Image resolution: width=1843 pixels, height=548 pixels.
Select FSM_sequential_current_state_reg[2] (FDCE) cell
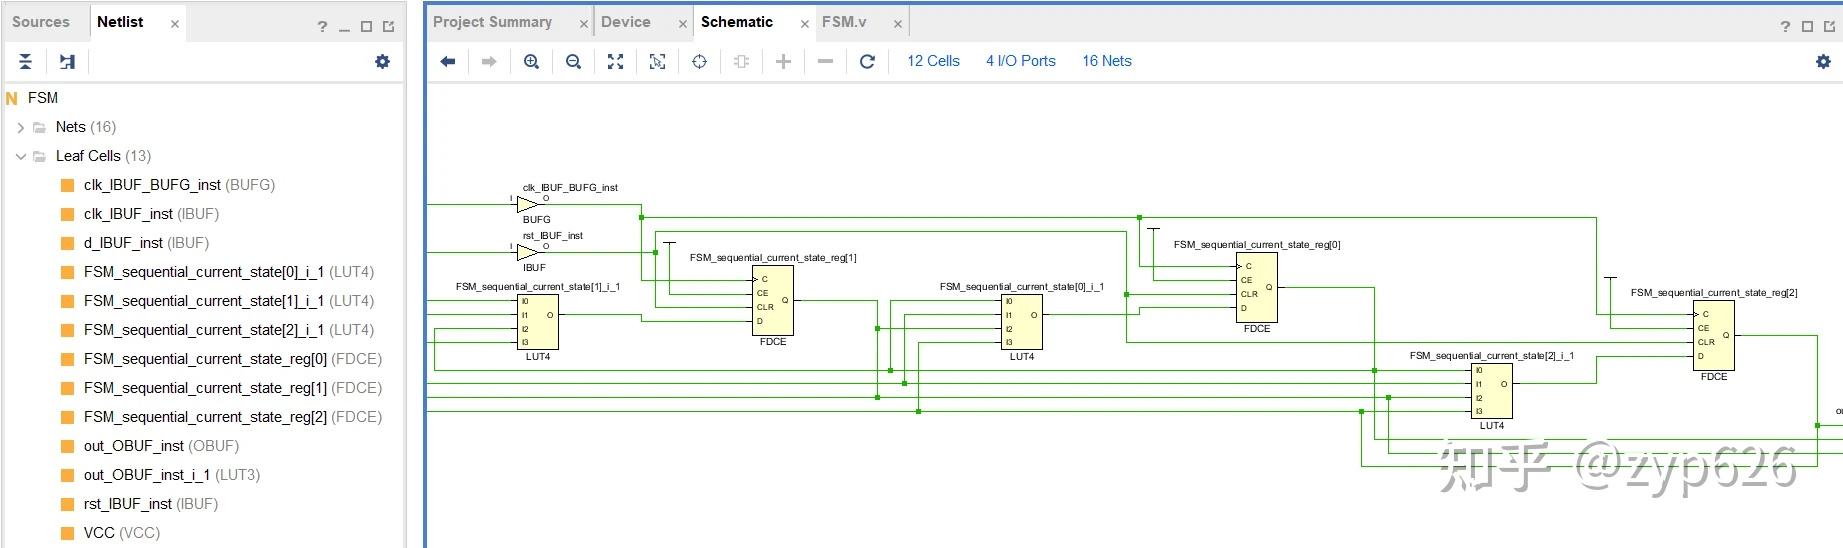[x=233, y=417]
